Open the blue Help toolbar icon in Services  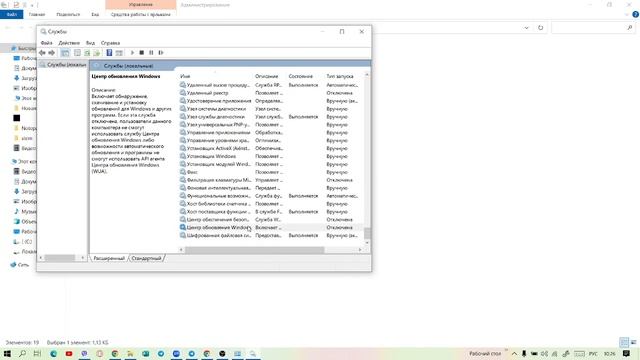coord(109,53)
